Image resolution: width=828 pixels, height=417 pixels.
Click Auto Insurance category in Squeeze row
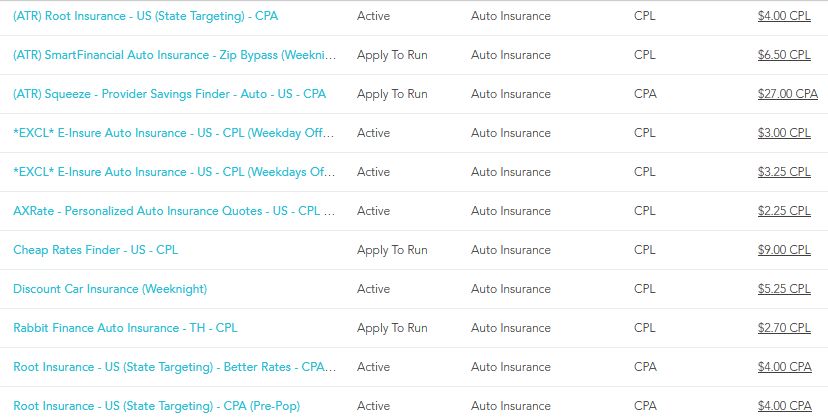coord(511,94)
